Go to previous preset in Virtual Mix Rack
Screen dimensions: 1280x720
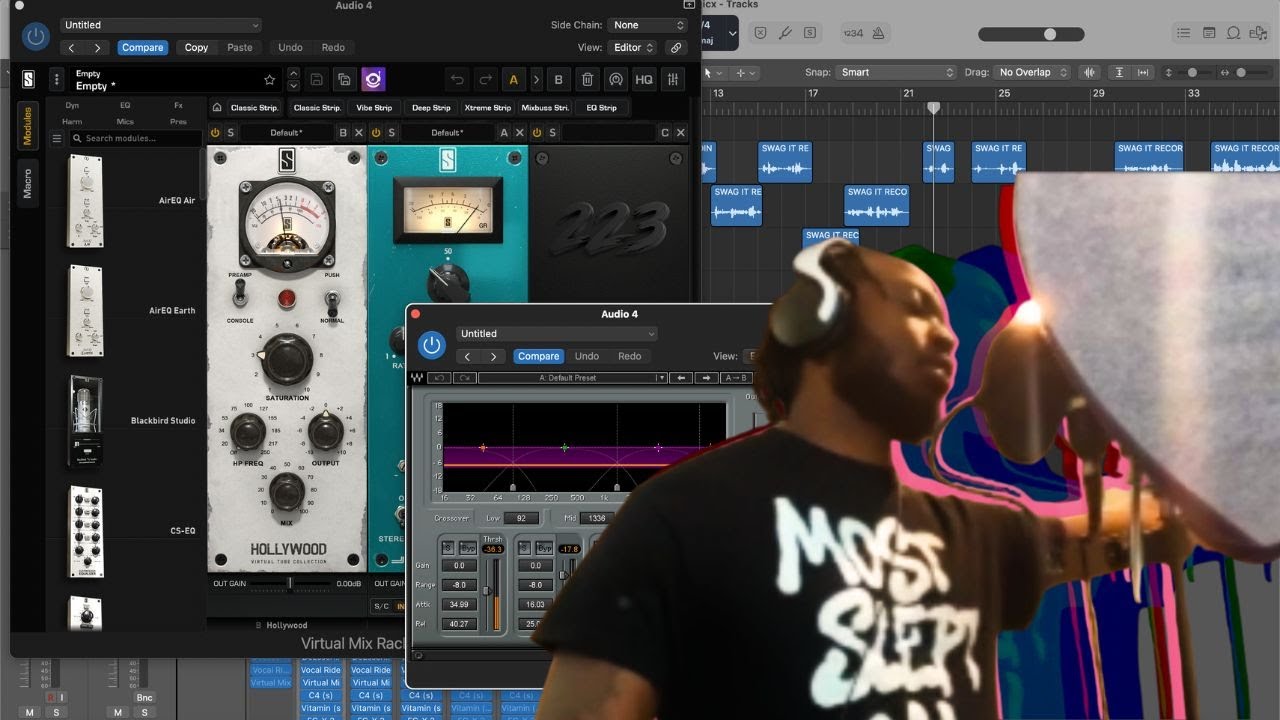pos(72,47)
